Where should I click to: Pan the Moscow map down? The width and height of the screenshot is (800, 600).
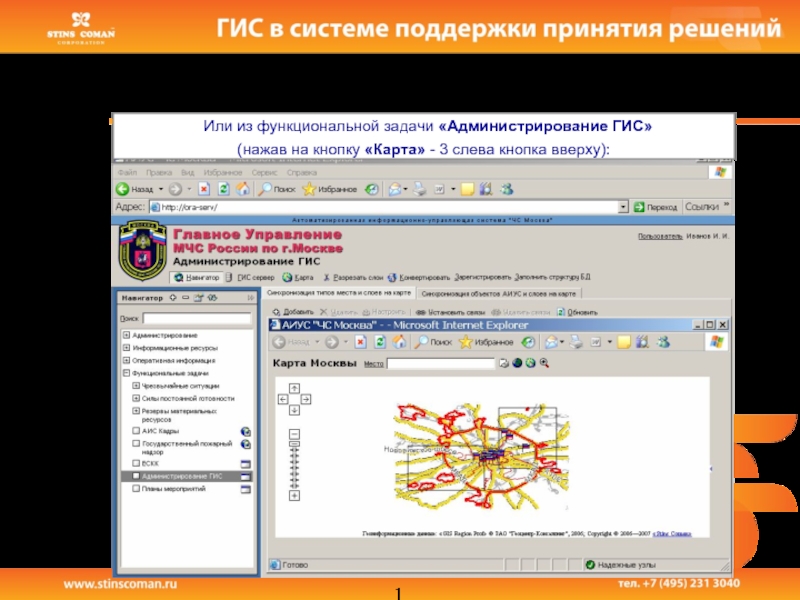(294, 410)
